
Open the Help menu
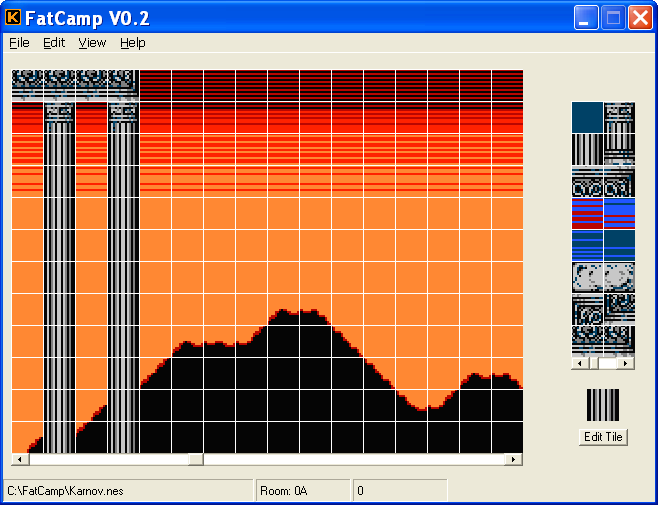click(133, 43)
